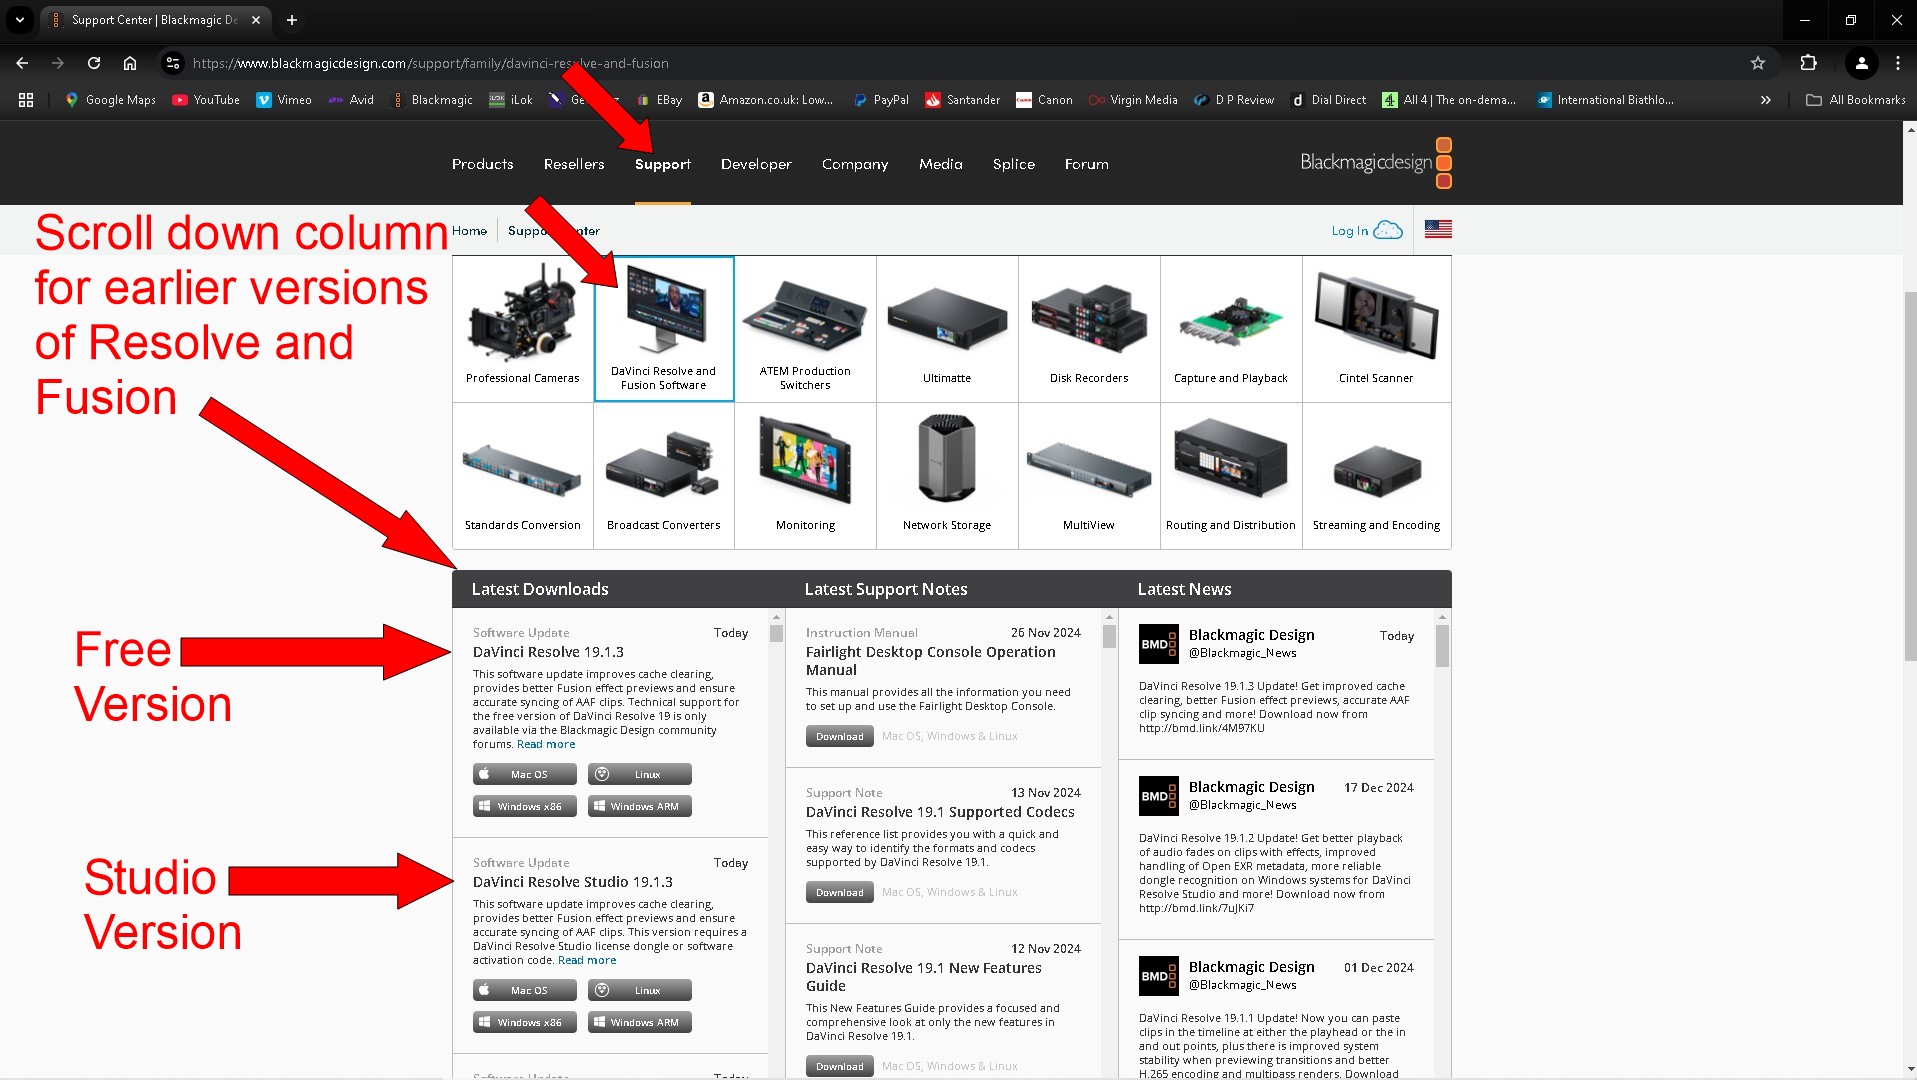Download Resolve Studio 19.1.3 Windows x86
This screenshot has height=1080, width=1917.
click(525, 1022)
